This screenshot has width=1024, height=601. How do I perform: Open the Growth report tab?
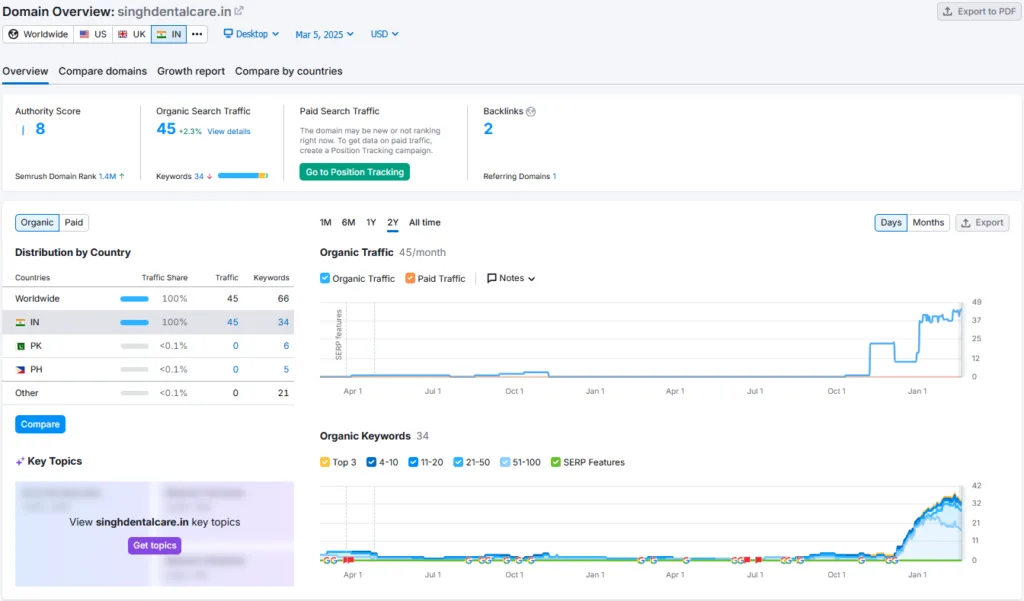[191, 71]
